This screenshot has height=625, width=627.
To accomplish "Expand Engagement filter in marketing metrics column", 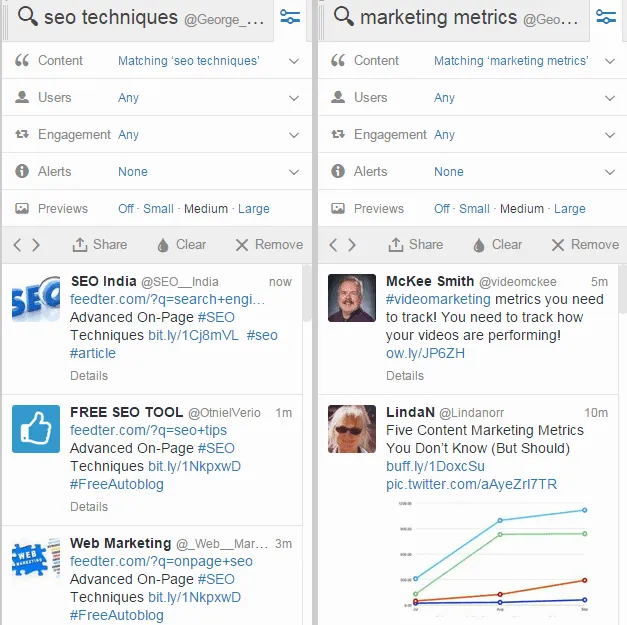I will (610, 135).
